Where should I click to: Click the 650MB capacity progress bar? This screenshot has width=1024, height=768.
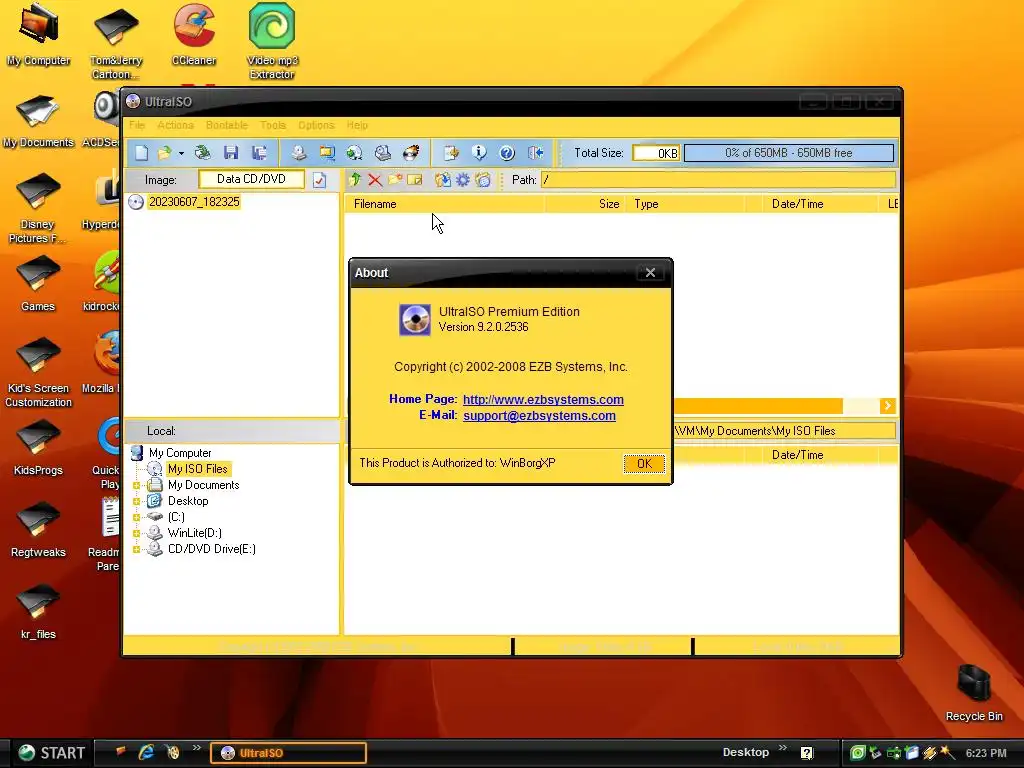tap(789, 153)
